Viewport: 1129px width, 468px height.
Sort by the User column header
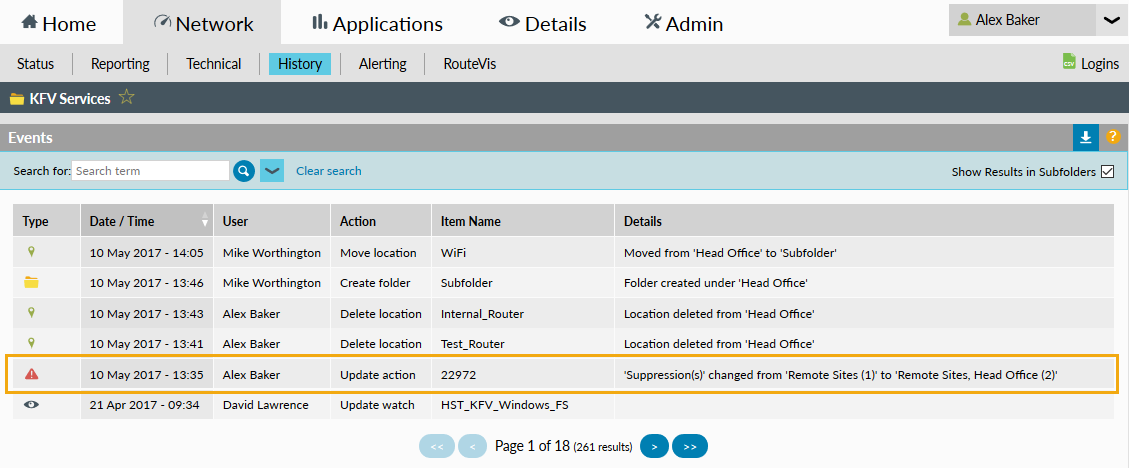pyautogui.click(x=272, y=221)
